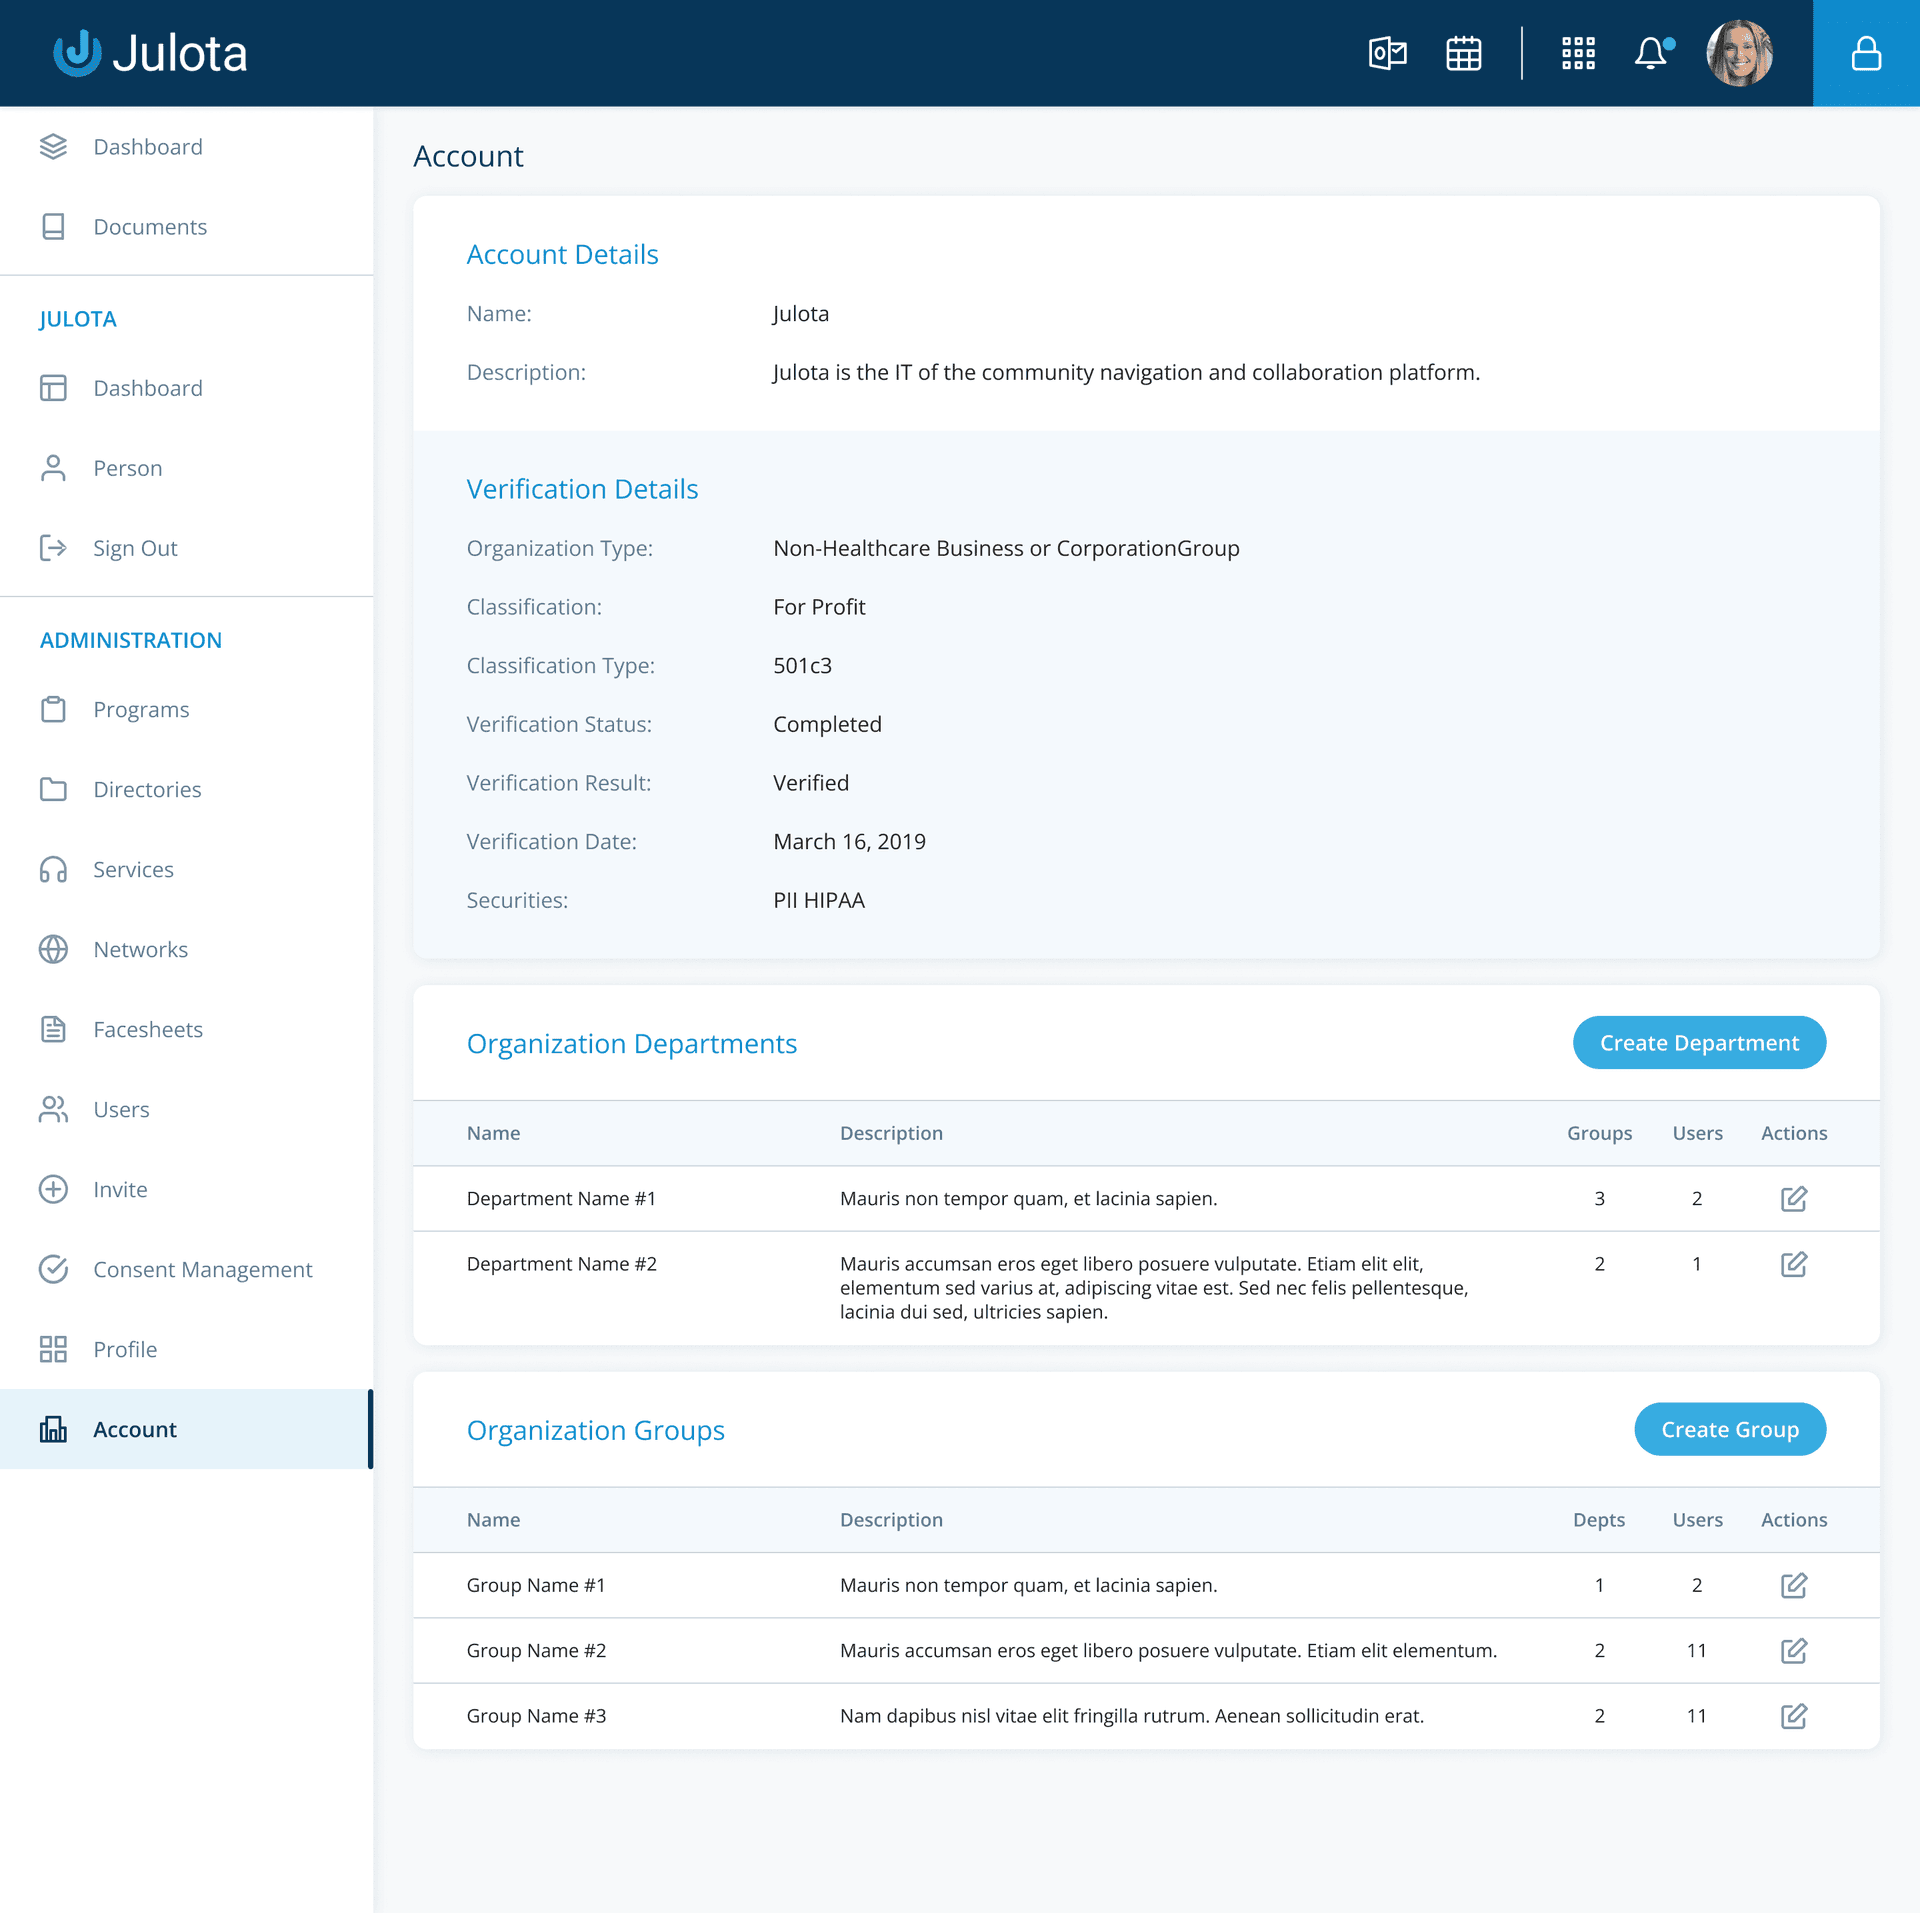The width and height of the screenshot is (1920, 1913).
Task: Open the calendar icon in header
Action: coord(1463,53)
